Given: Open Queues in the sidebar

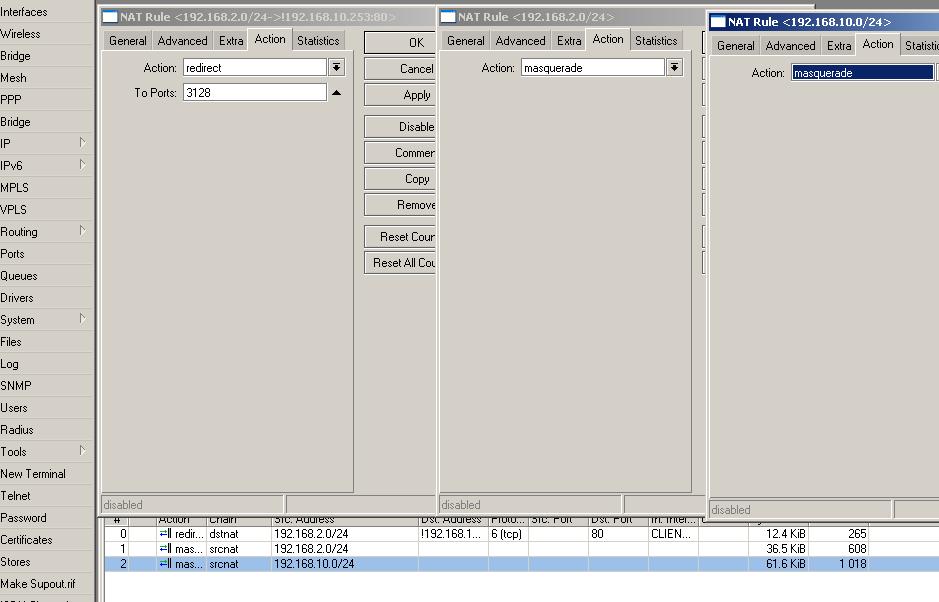Looking at the screenshot, I should click(x=19, y=276).
